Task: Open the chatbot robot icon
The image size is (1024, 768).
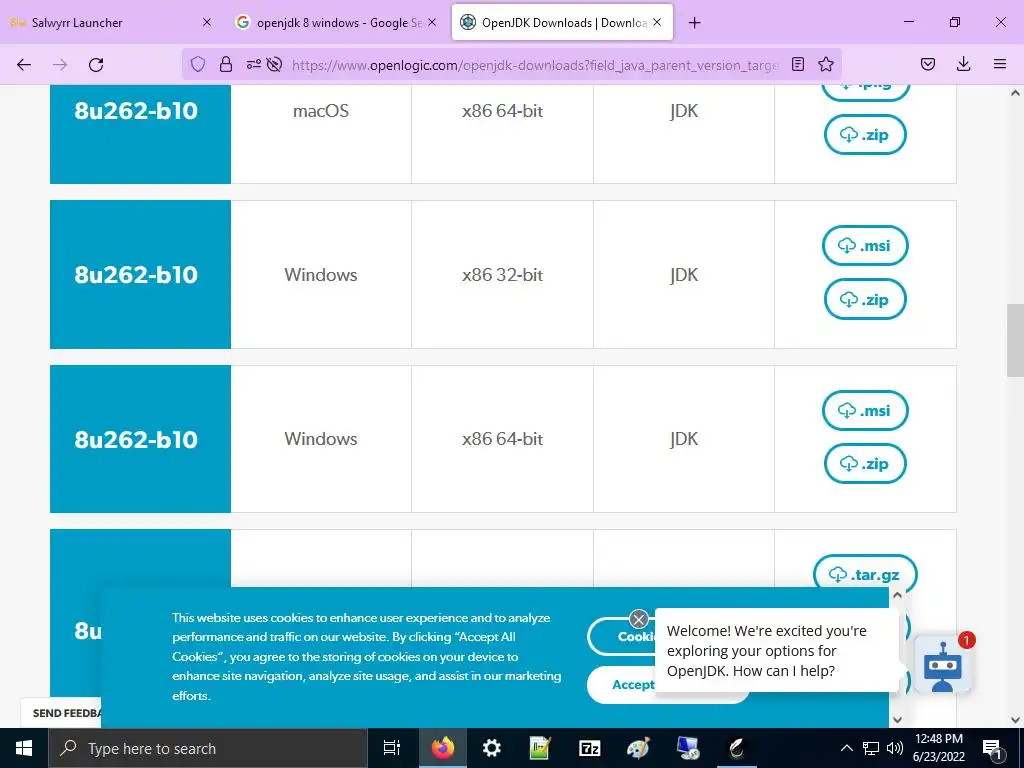Action: 942,665
